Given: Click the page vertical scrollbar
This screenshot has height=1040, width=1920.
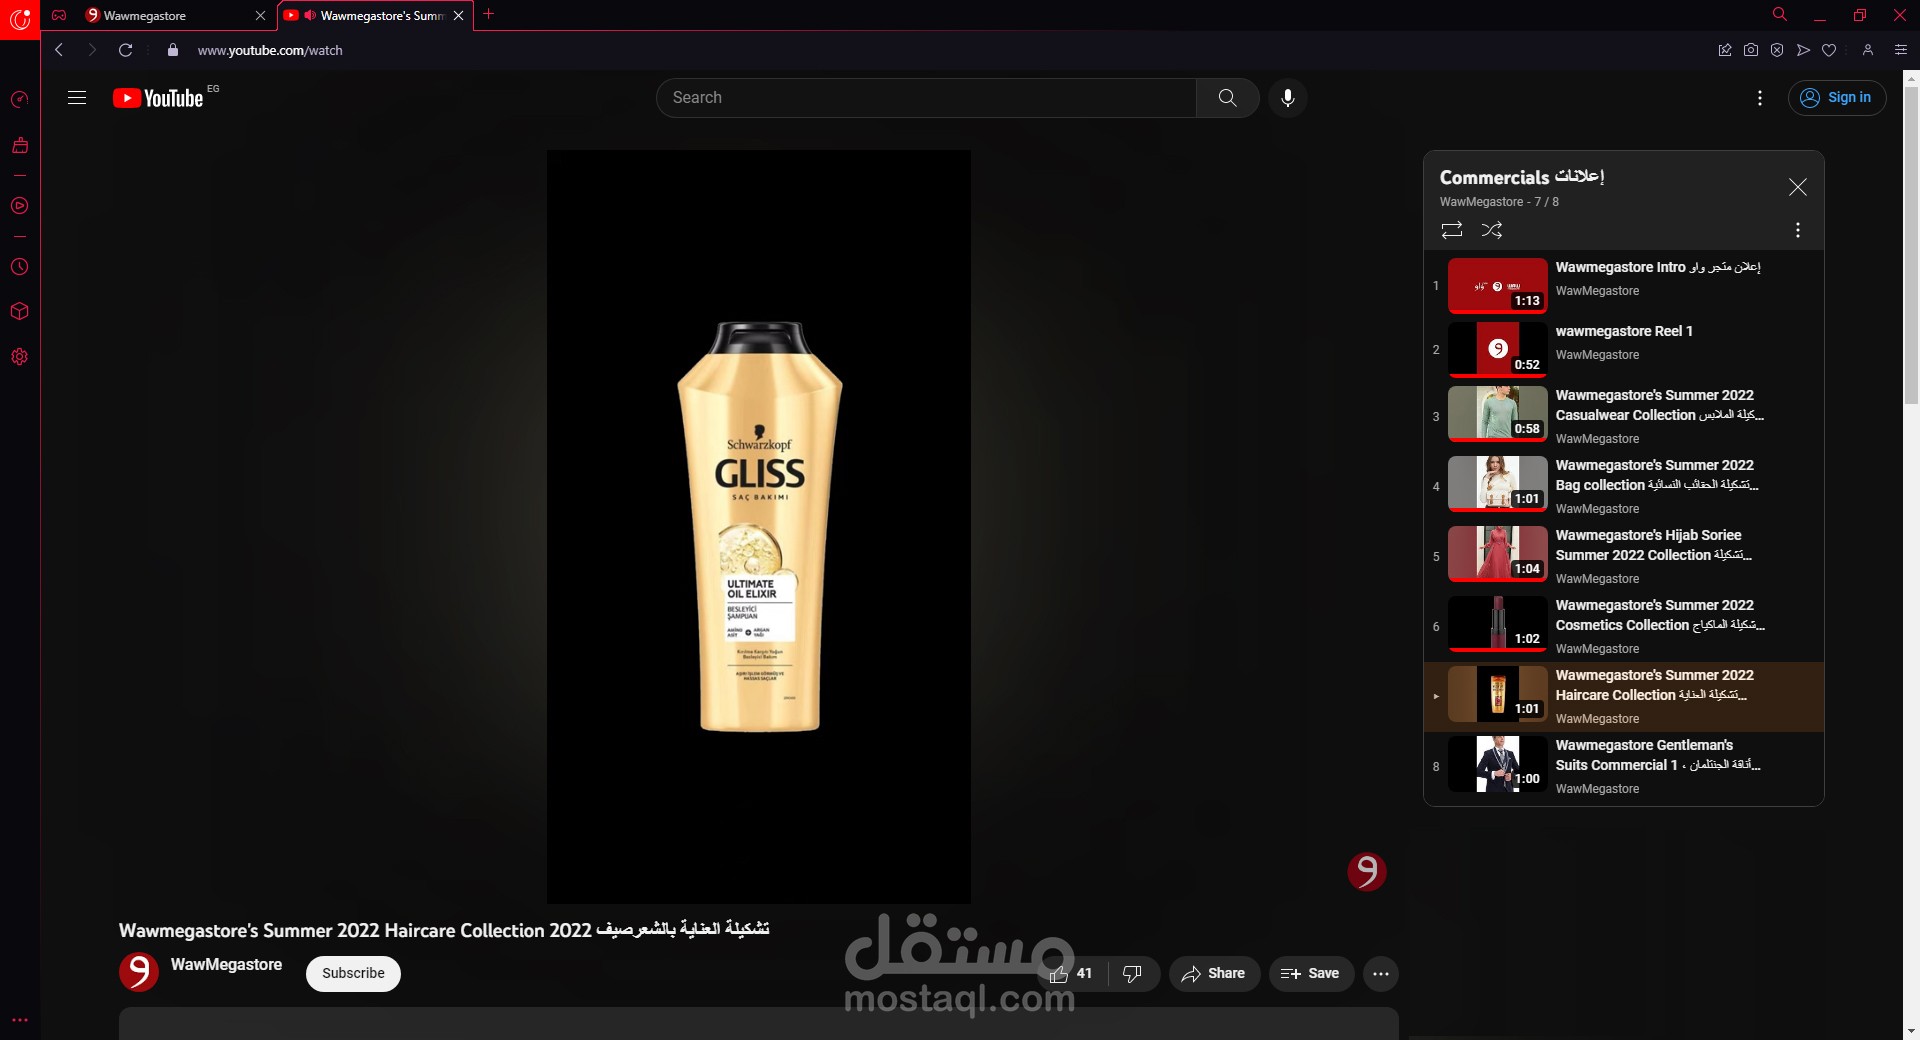Looking at the screenshot, I should pos(1911,246).
